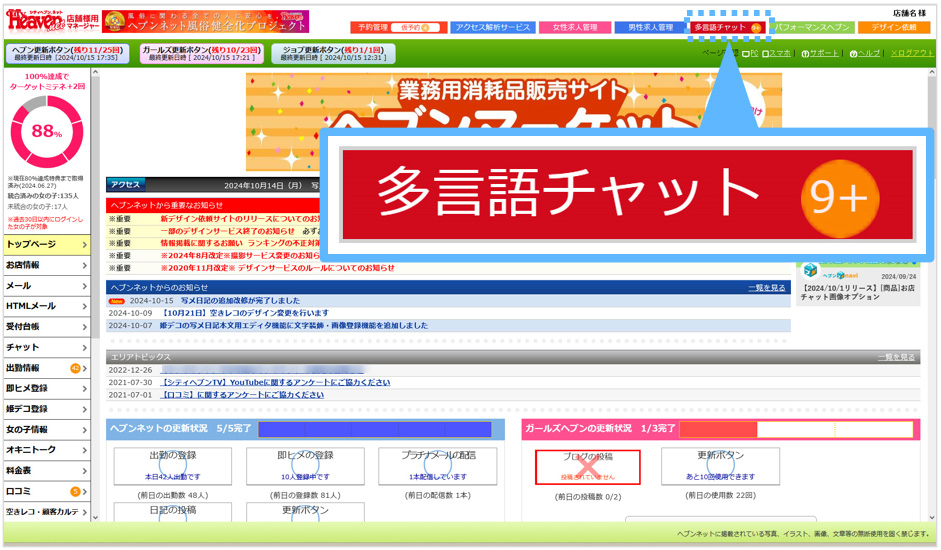Click the ログアウト link
Image resolution: width=941 pixels, height=550 pixels.
(x=911, y=52)
